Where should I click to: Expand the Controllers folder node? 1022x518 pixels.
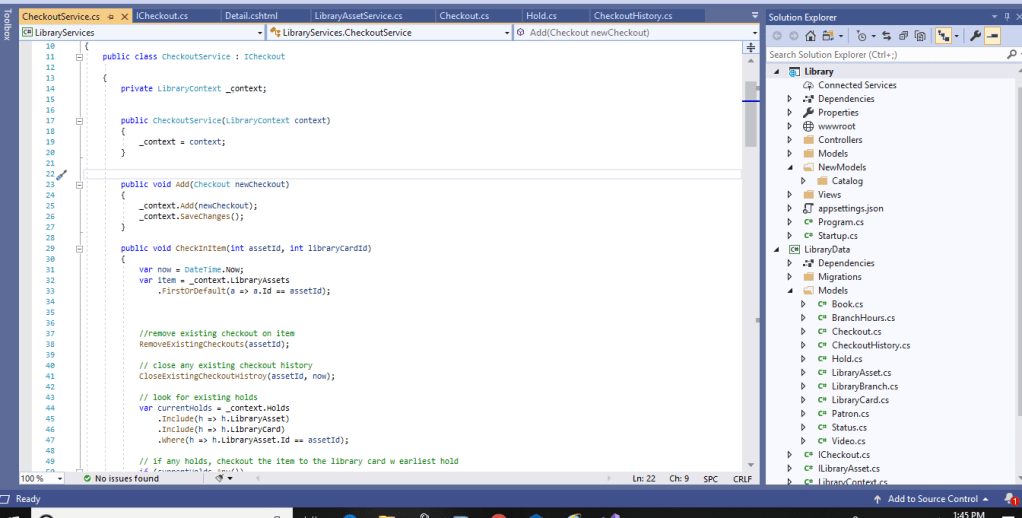pos(789,140)
